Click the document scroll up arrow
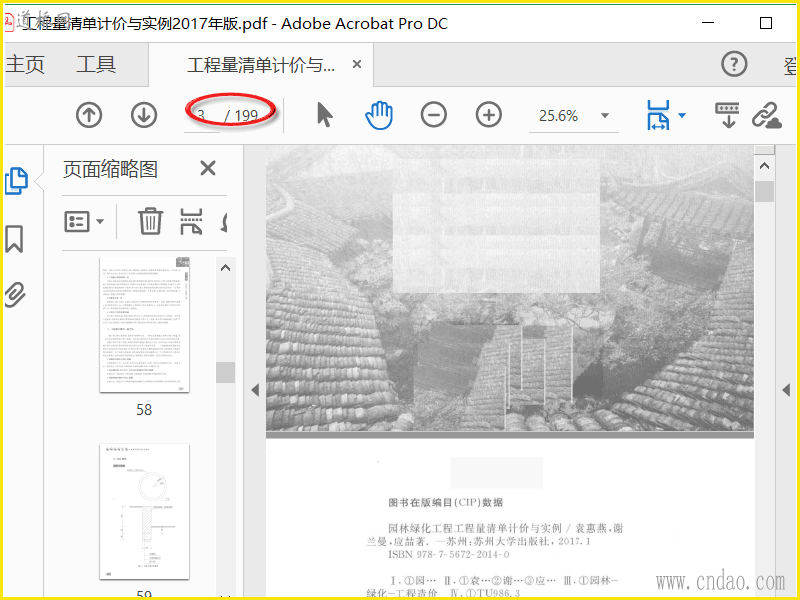Viewport: 800px width, 600px height. click(x=764, y=166)
